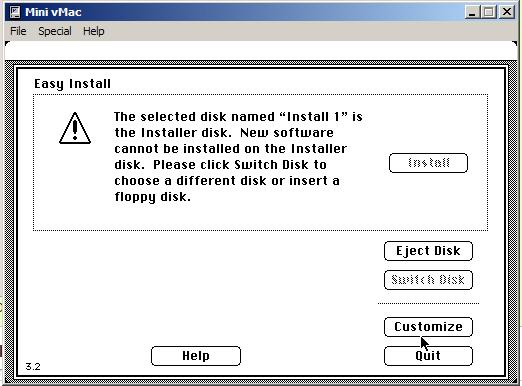Click the warning triangle icon
The width and height of the screenshot is (522, 386).
coord(75,128)
